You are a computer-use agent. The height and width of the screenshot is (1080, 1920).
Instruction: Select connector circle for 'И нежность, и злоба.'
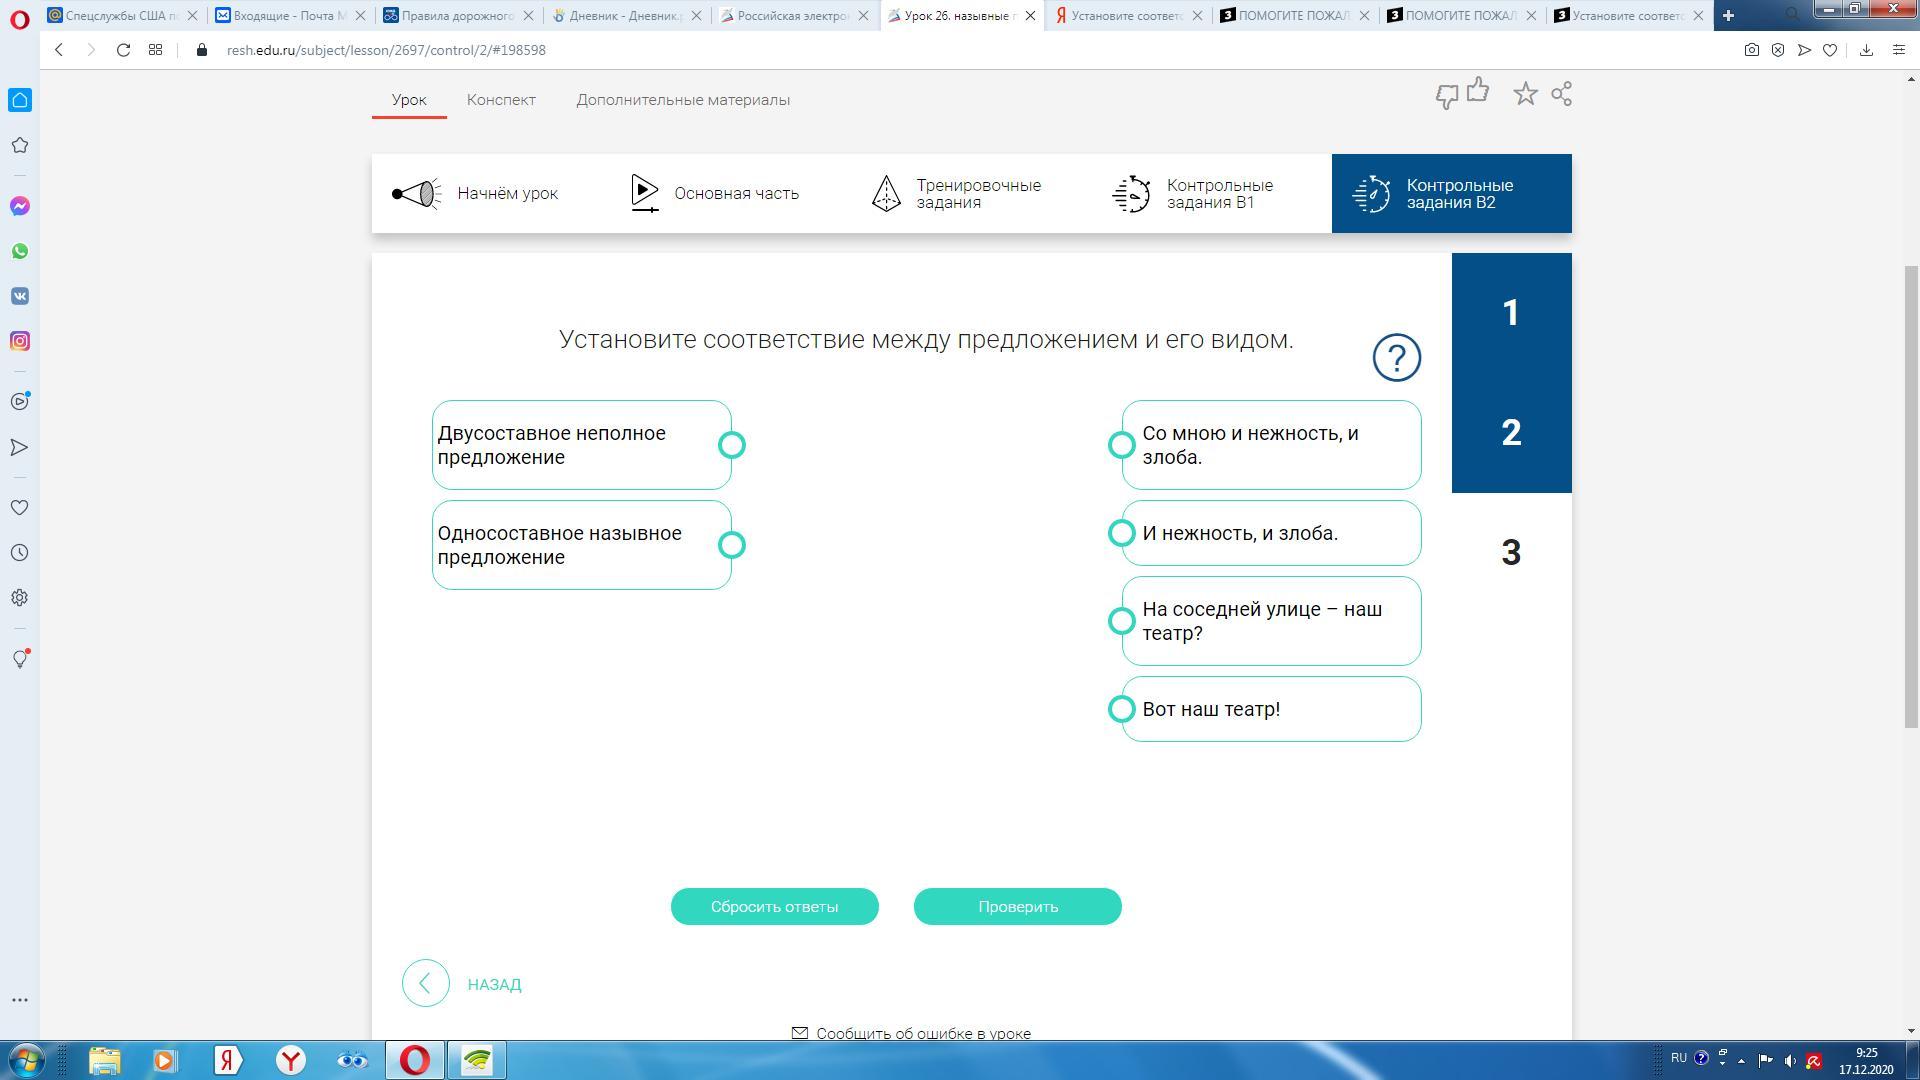pos(1121,533)
